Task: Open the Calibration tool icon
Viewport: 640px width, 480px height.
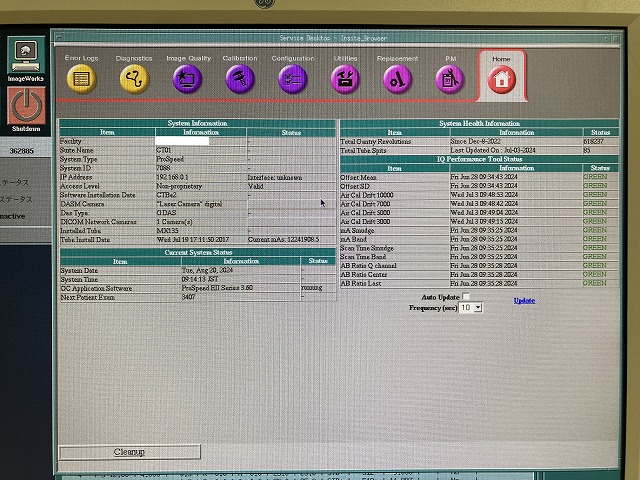Action: (240, 80)
